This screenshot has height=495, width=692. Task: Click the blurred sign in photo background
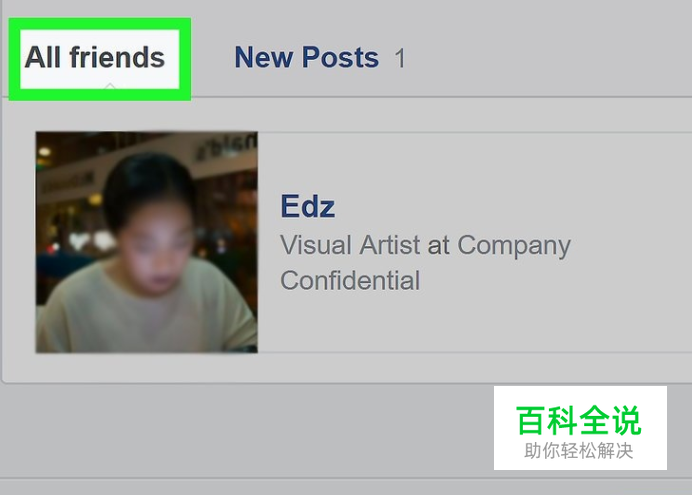225,147
